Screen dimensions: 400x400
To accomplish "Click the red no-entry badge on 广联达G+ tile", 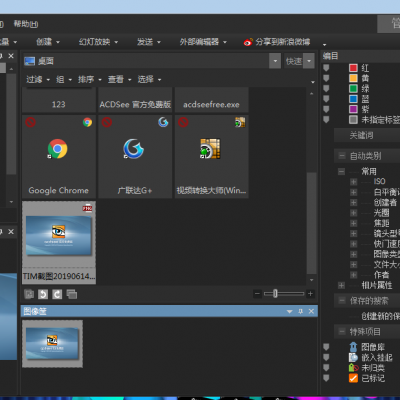I will pos(107,122).
